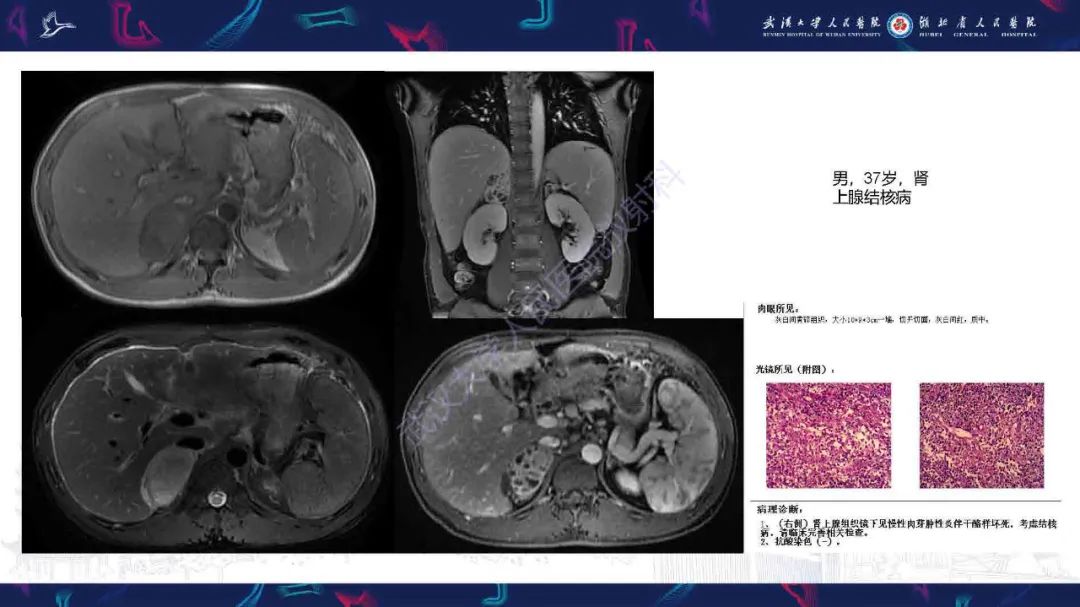Select the coronal MRI image showing kidneys
This screenshot has width=1080, height=607.
523,195
